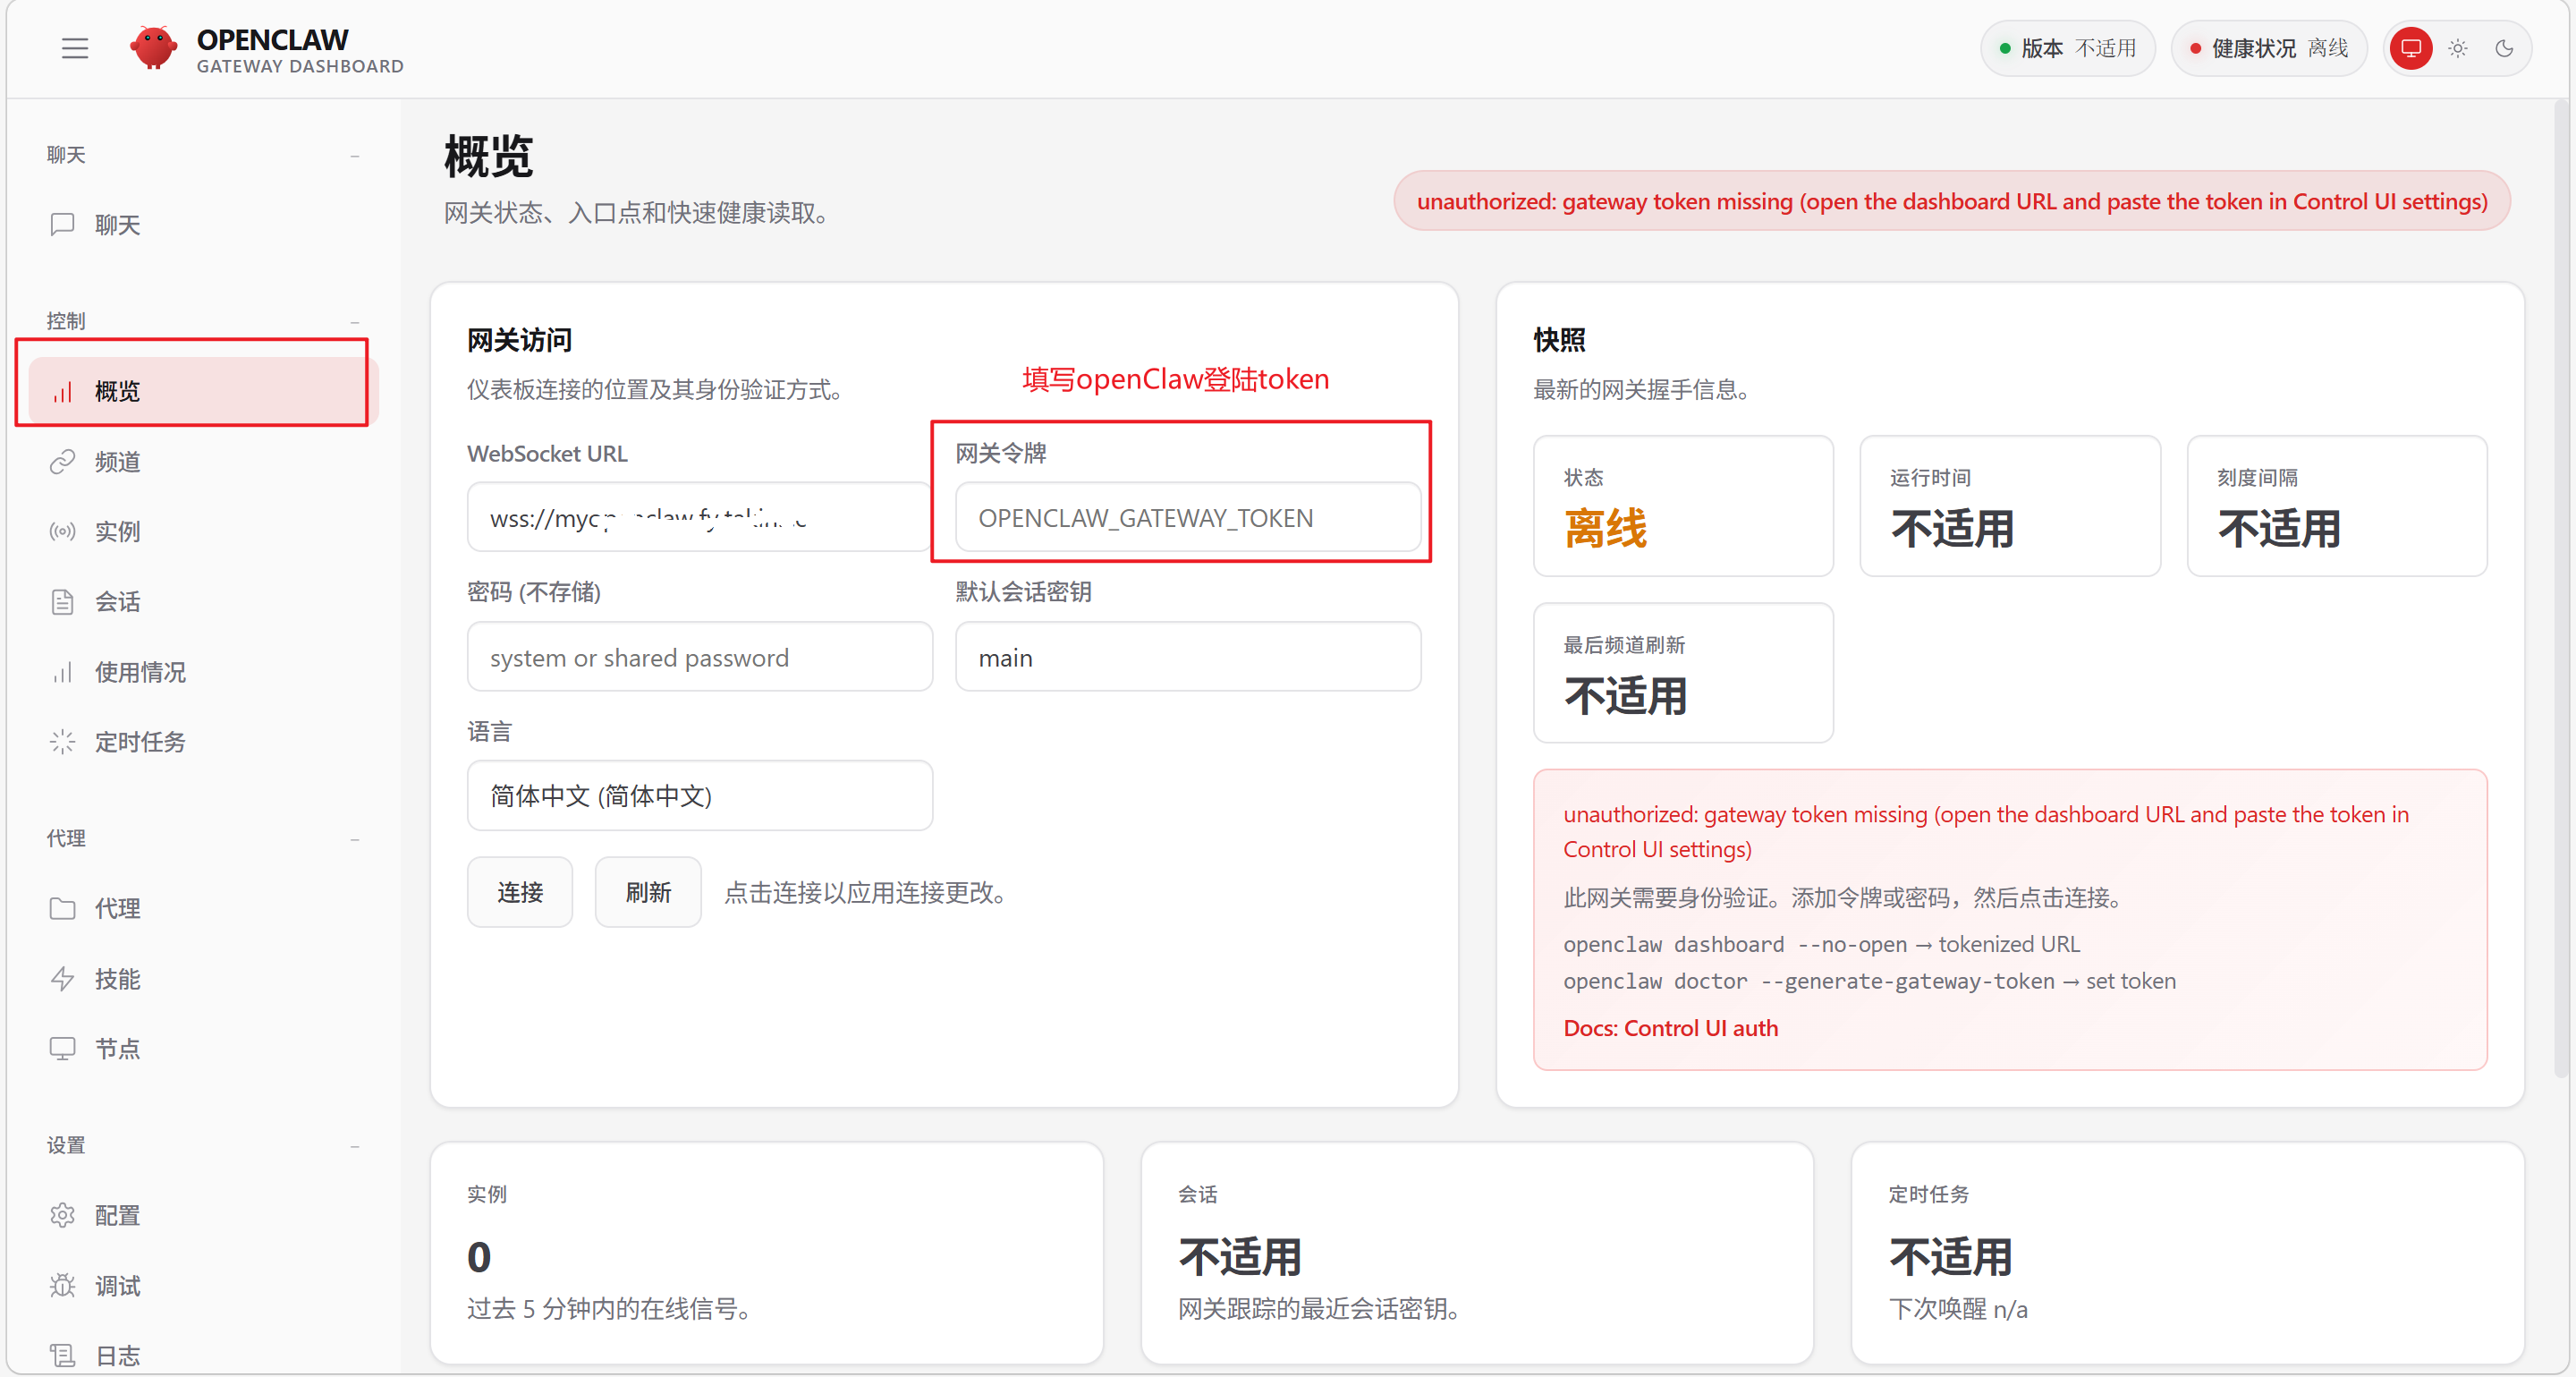The image size is (2576, 1377).
Task: Collapse the 控制 sidebar section
Action: click(356, 322)
